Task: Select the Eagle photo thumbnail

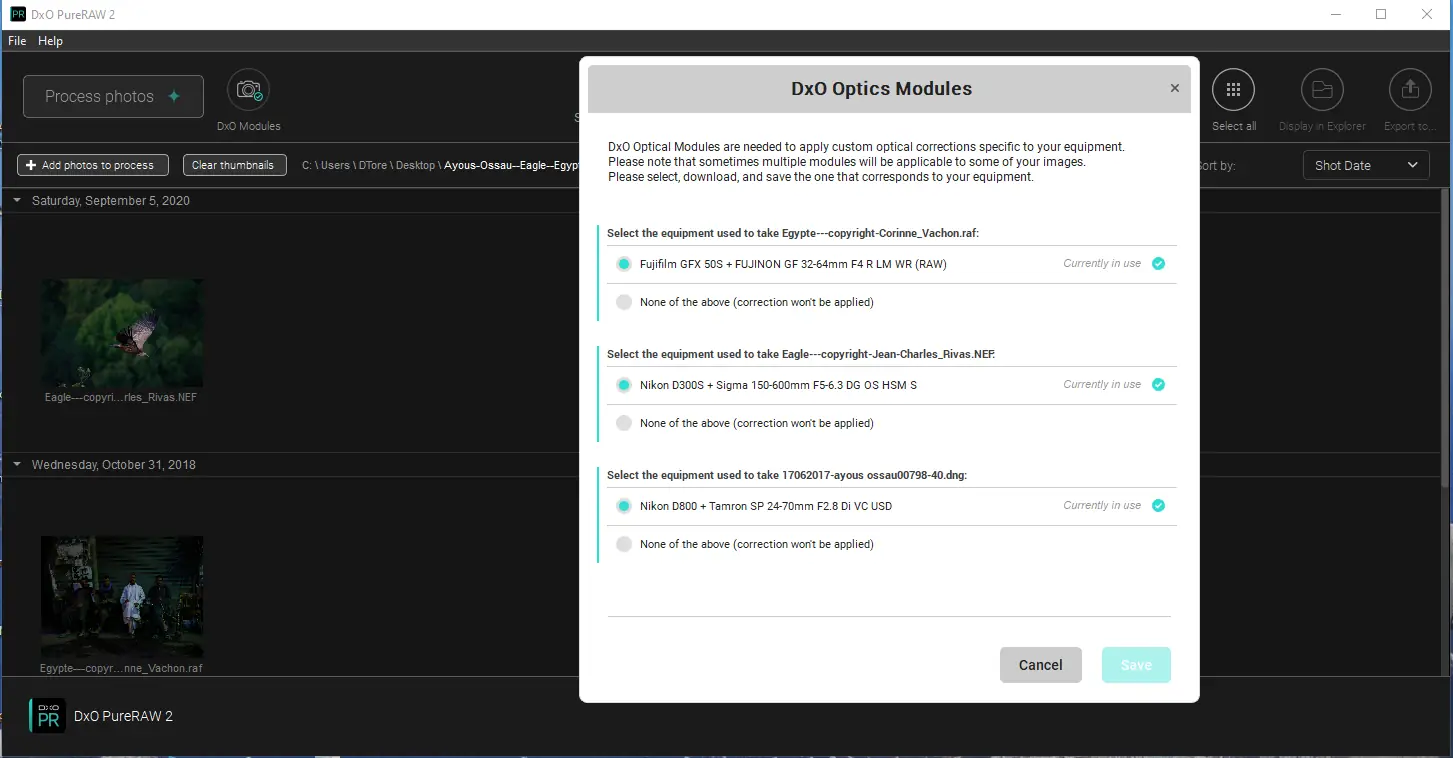Action: pos(122,333)
